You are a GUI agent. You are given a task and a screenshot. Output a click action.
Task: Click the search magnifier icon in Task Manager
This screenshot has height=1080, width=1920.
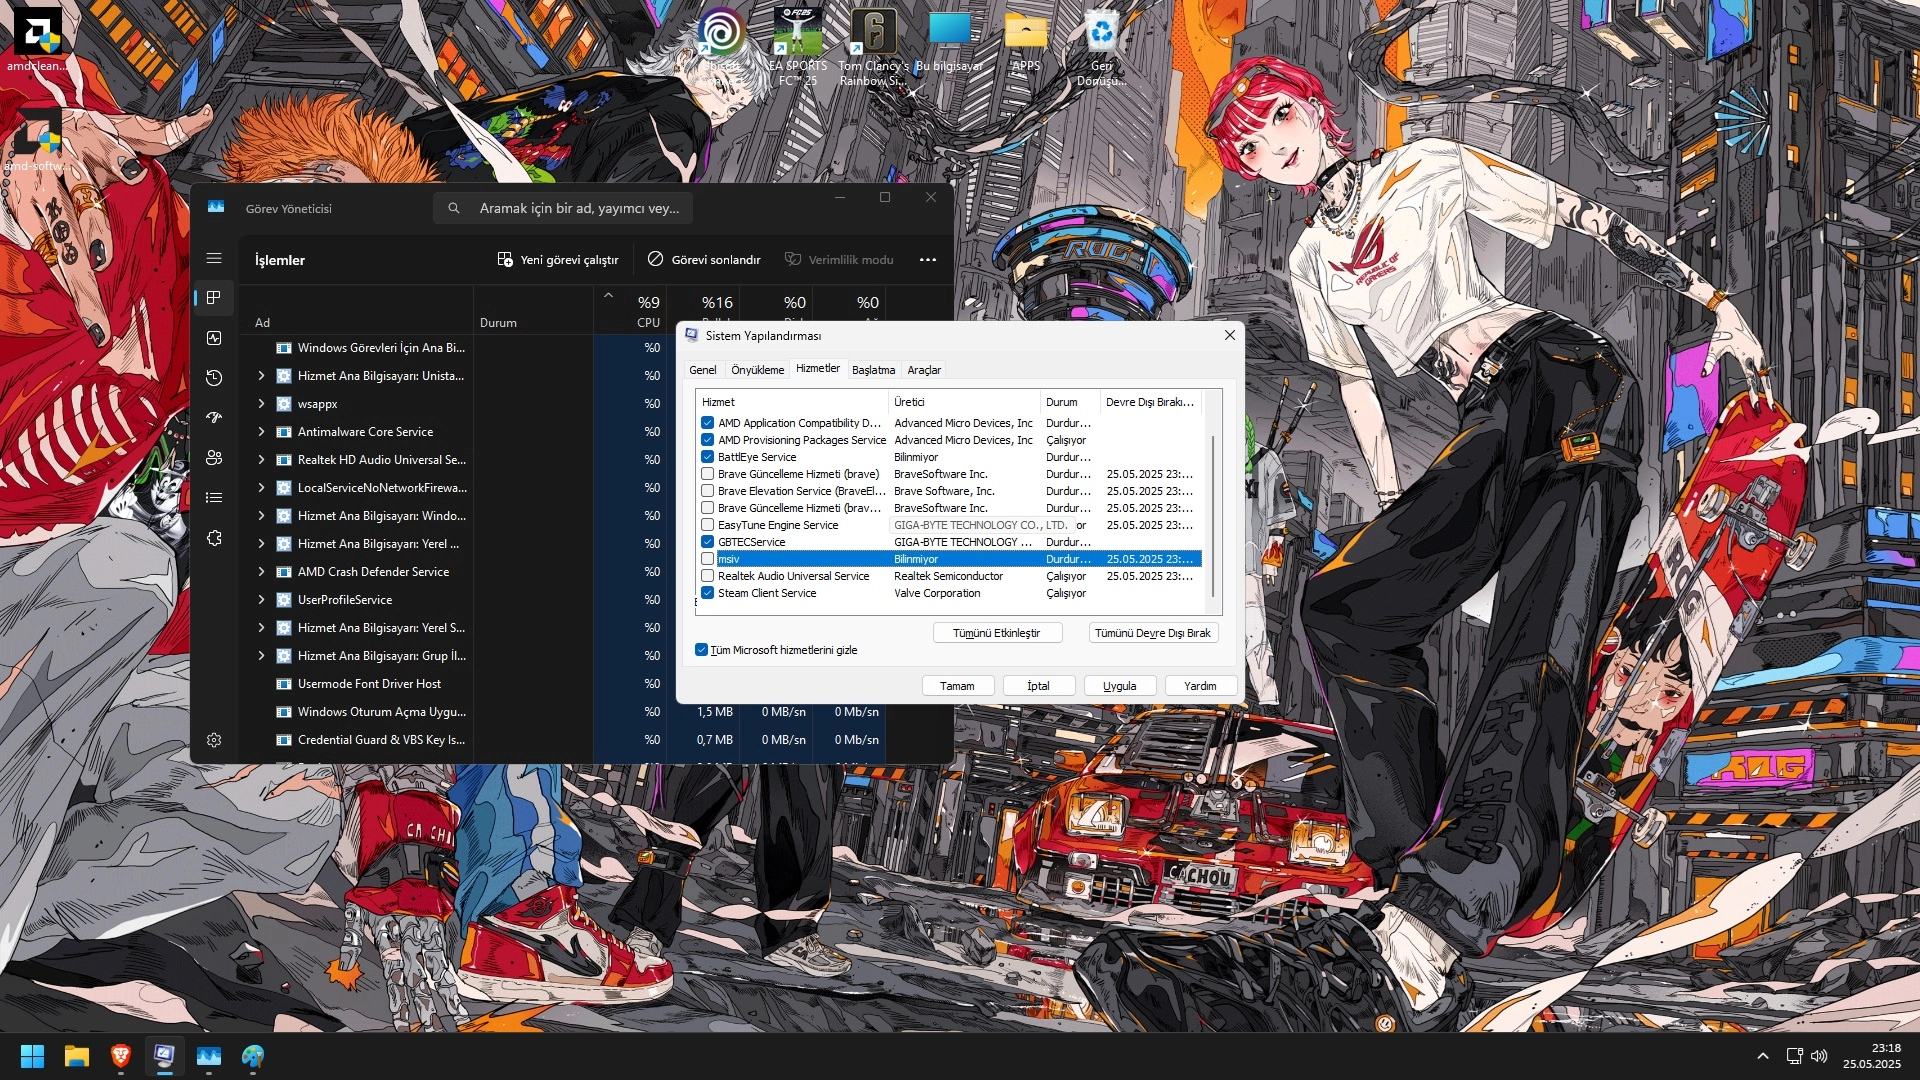(x=454, y=208)
